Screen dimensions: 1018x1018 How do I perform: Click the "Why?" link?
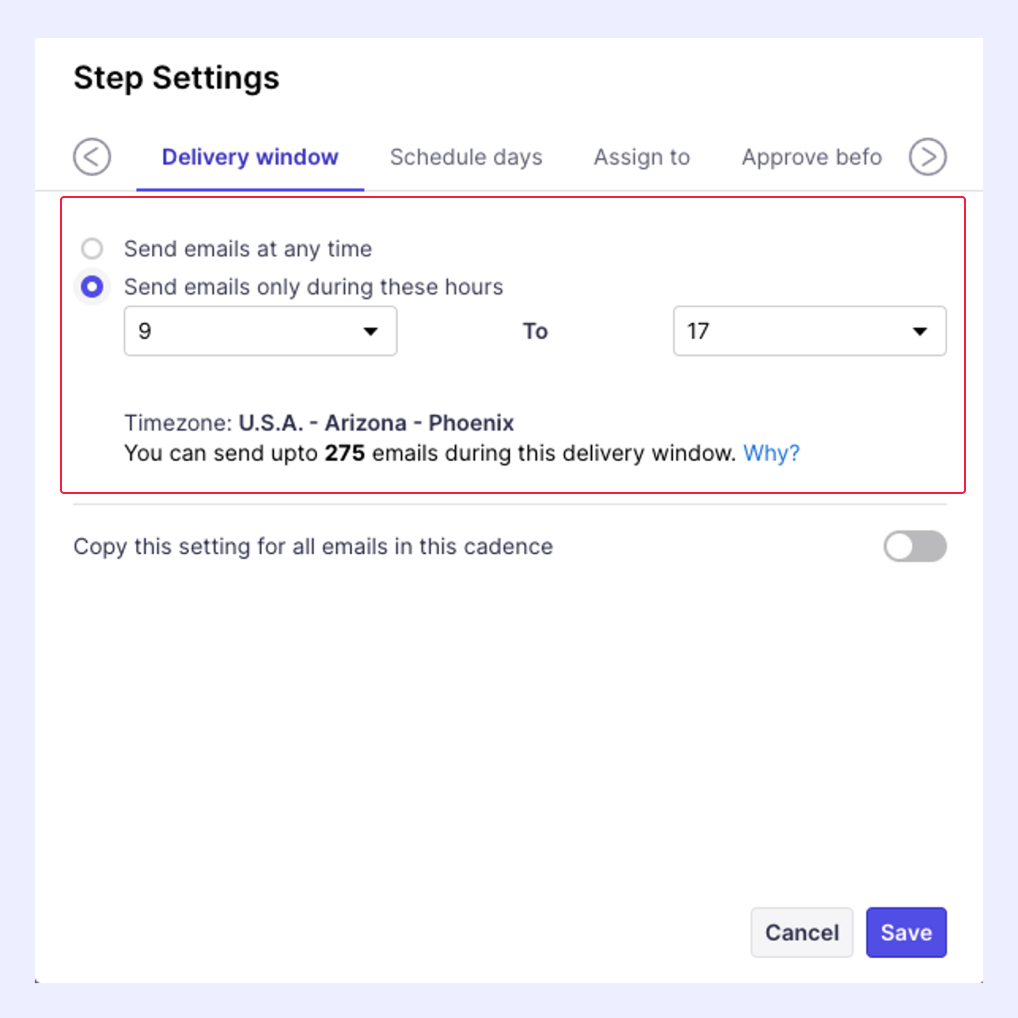click(x=771, y=453)
